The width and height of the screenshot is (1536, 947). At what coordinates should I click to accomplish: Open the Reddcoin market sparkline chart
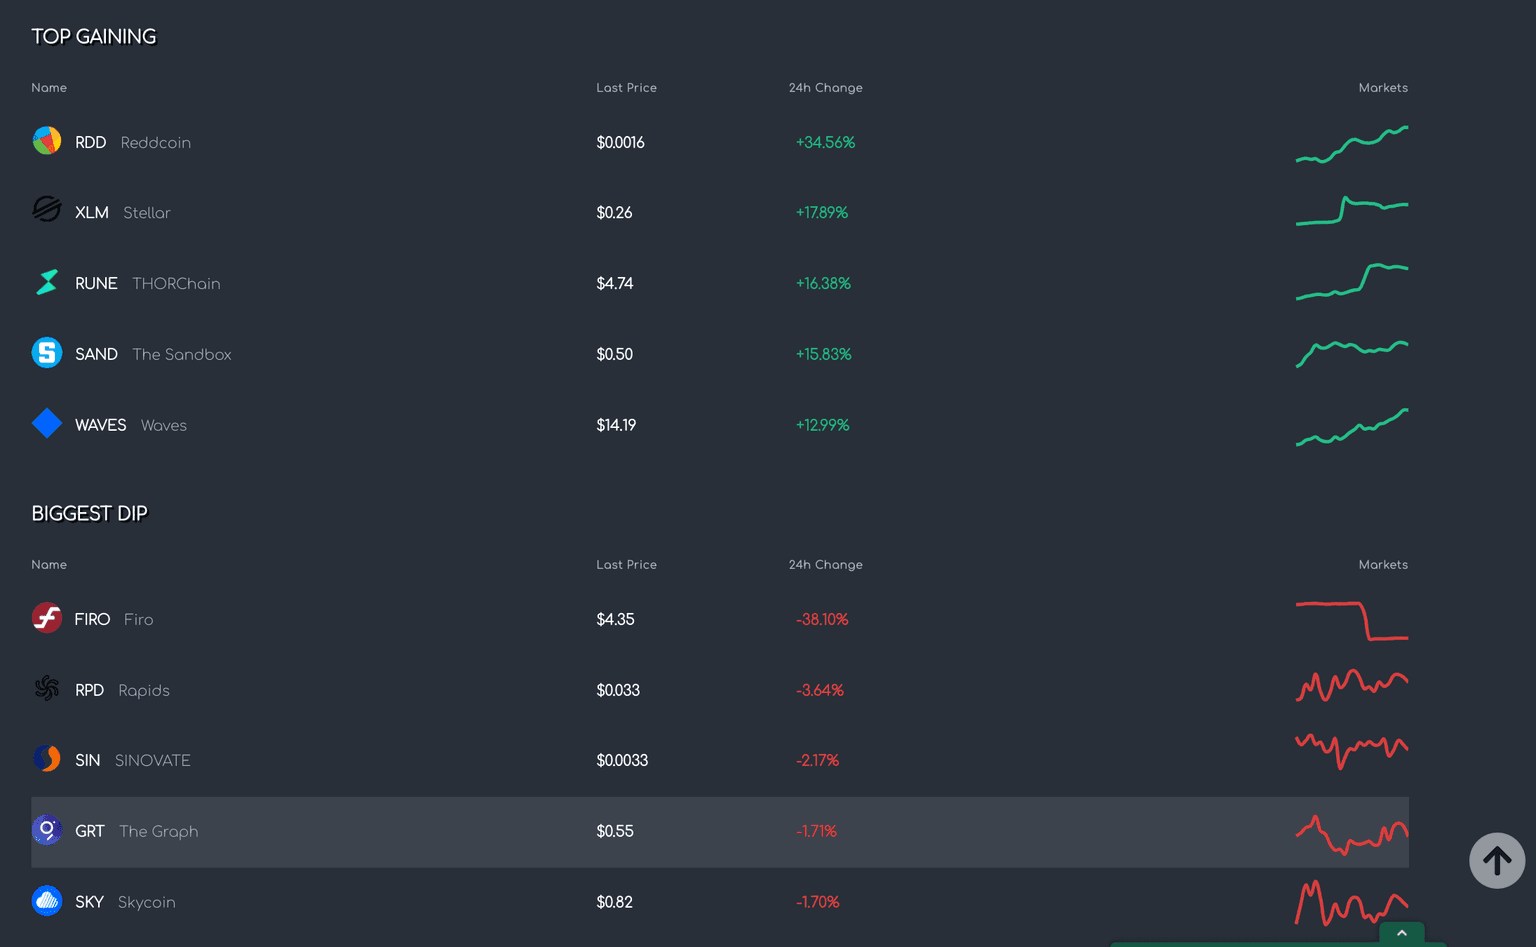(1351, 144)
